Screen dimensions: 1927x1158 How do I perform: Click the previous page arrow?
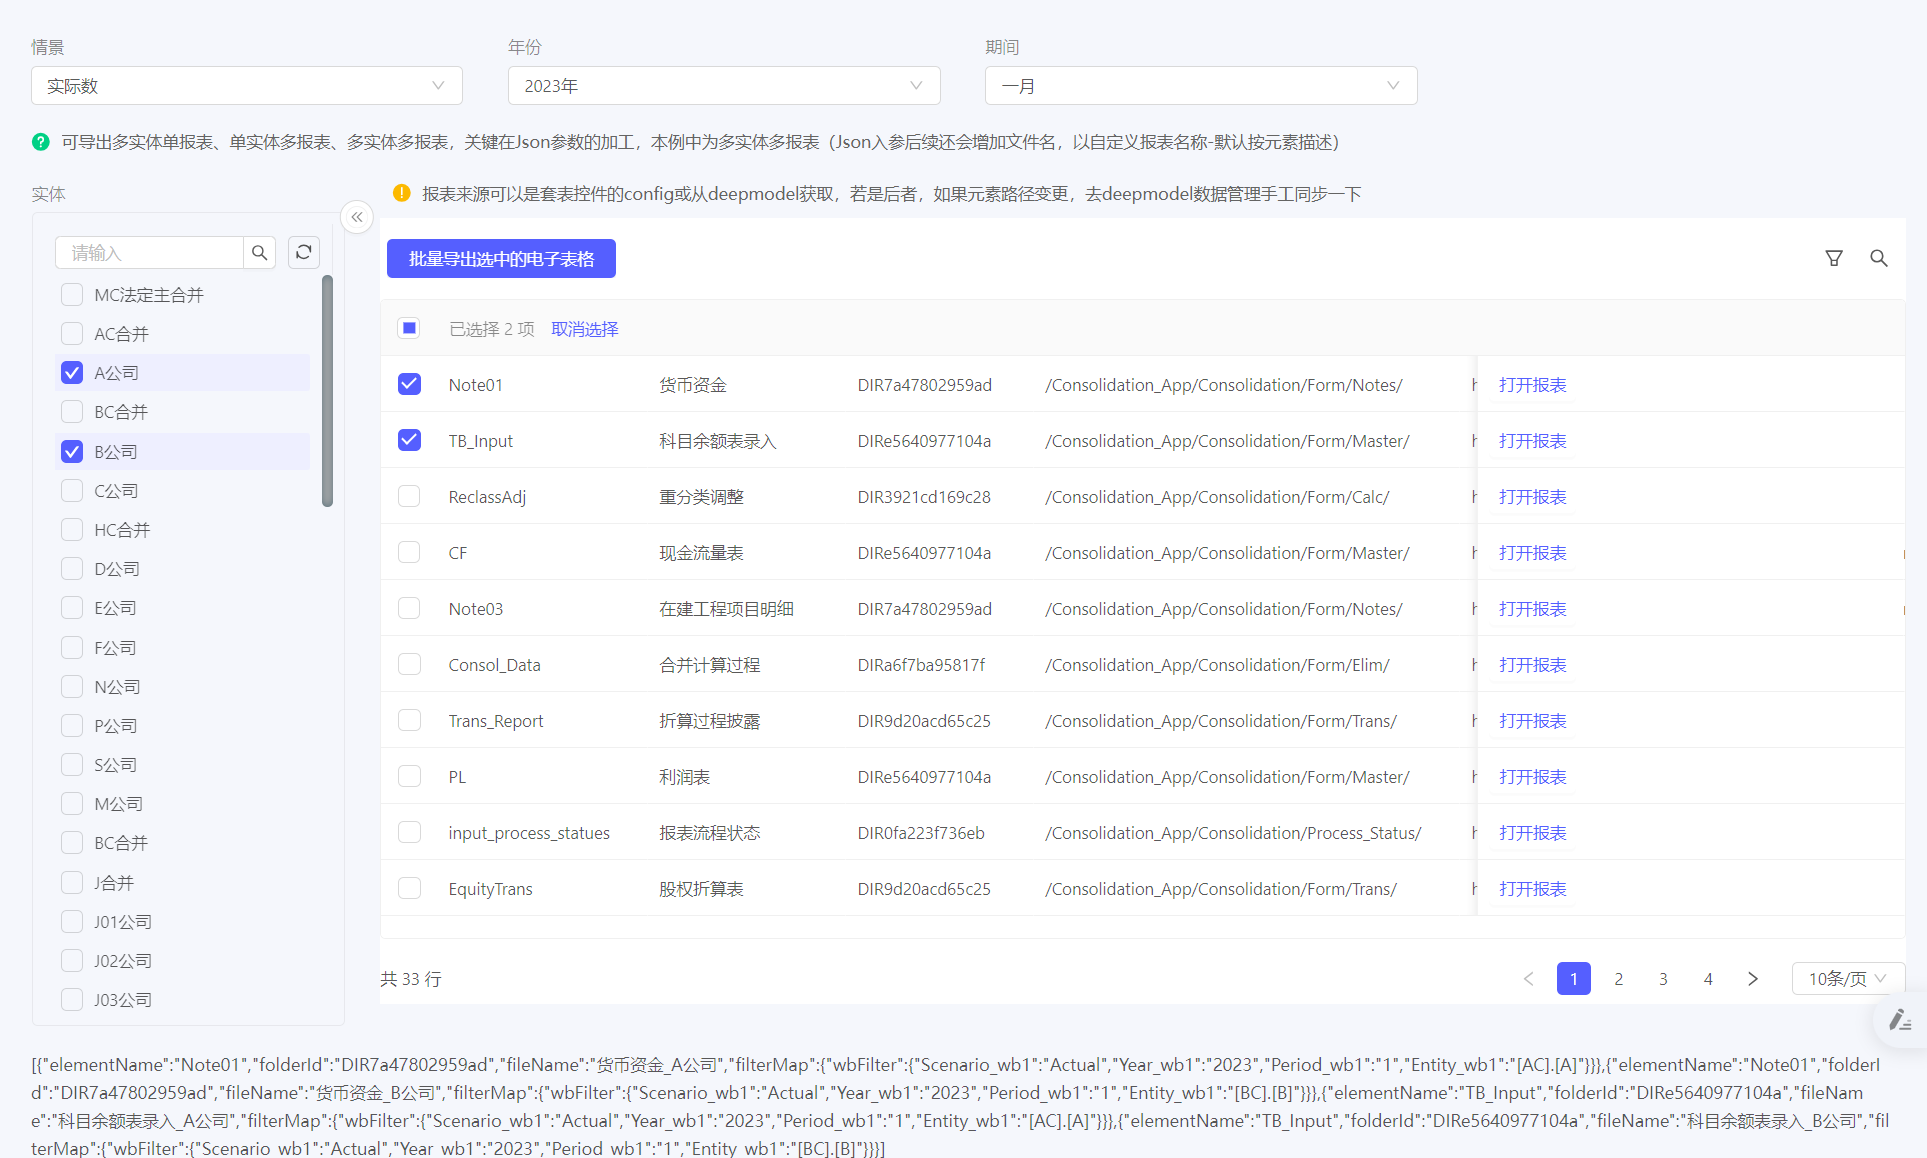[x=1528, y=979]
